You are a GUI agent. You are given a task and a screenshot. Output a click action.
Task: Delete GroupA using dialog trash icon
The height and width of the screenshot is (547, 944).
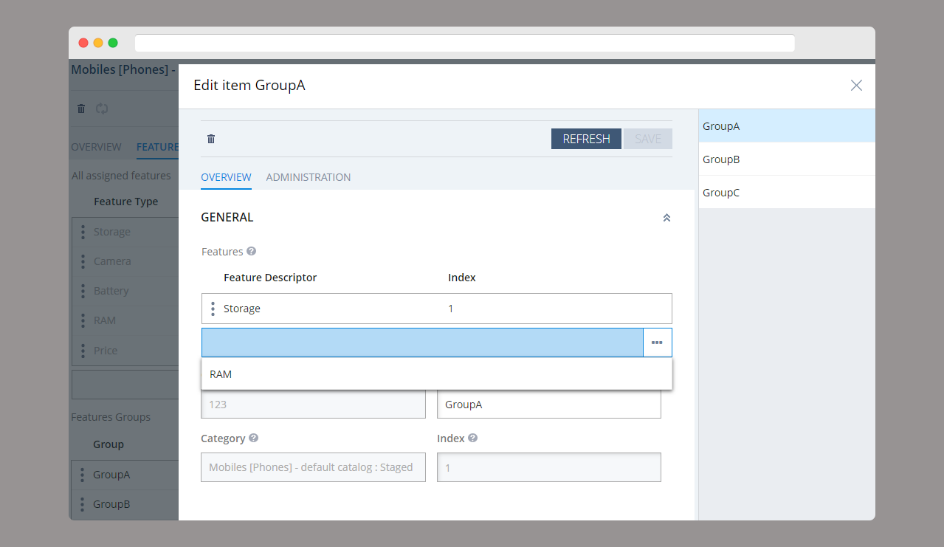(x=211, y=139)
